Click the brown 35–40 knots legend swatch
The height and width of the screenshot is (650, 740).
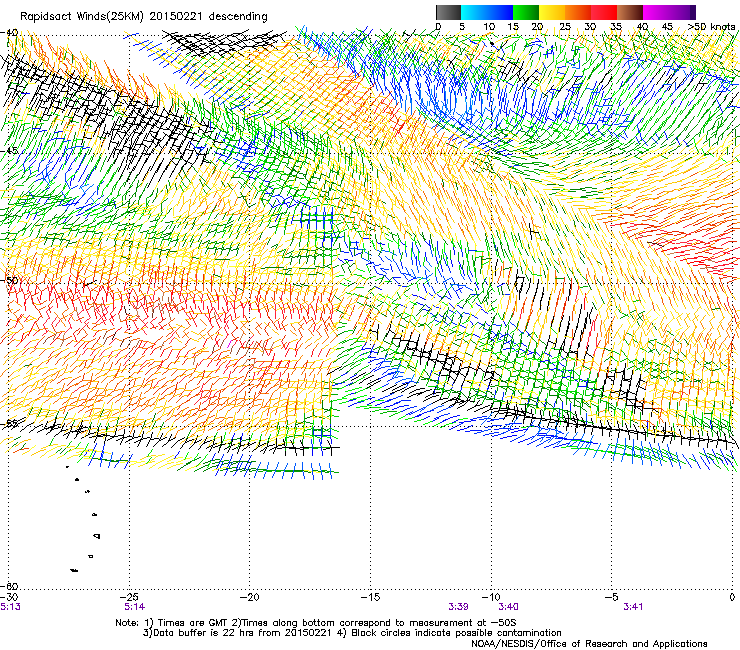630,12
